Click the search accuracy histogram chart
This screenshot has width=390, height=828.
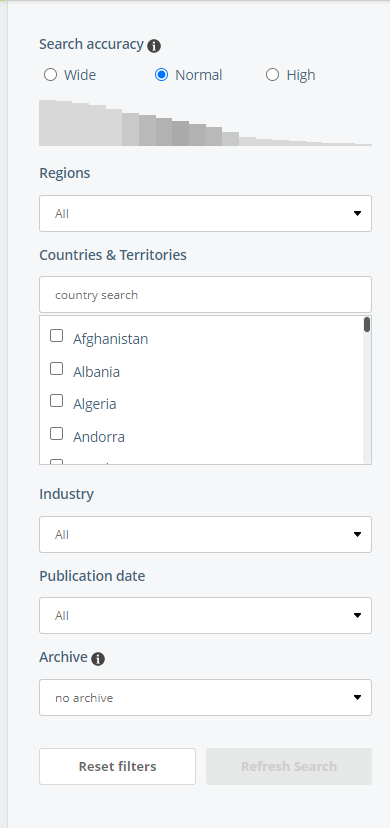[x=205, y=123]
